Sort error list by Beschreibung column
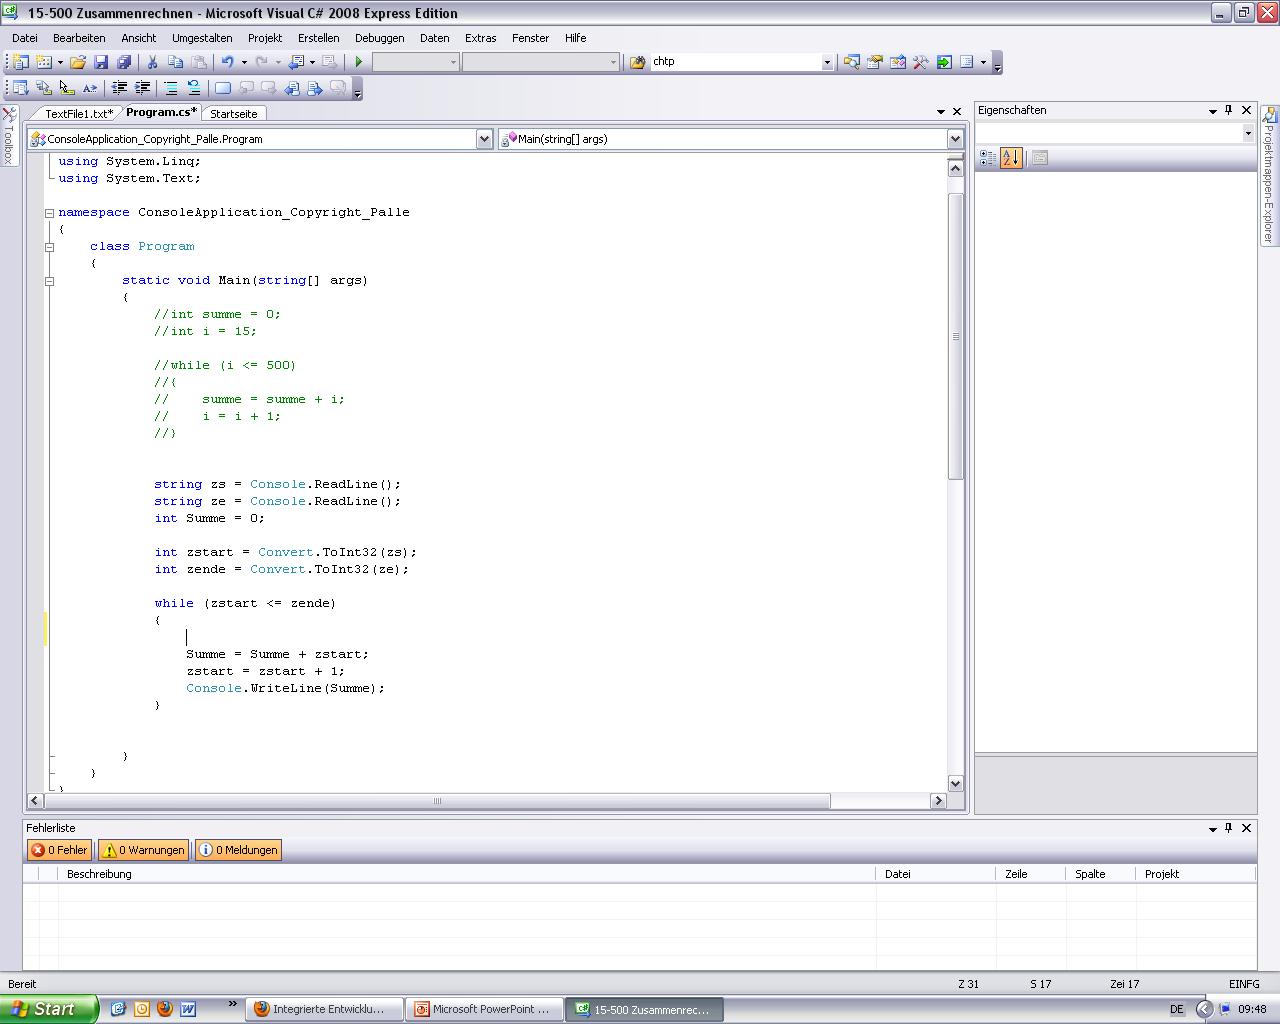 pyautogui.click(x=99, y=874)
